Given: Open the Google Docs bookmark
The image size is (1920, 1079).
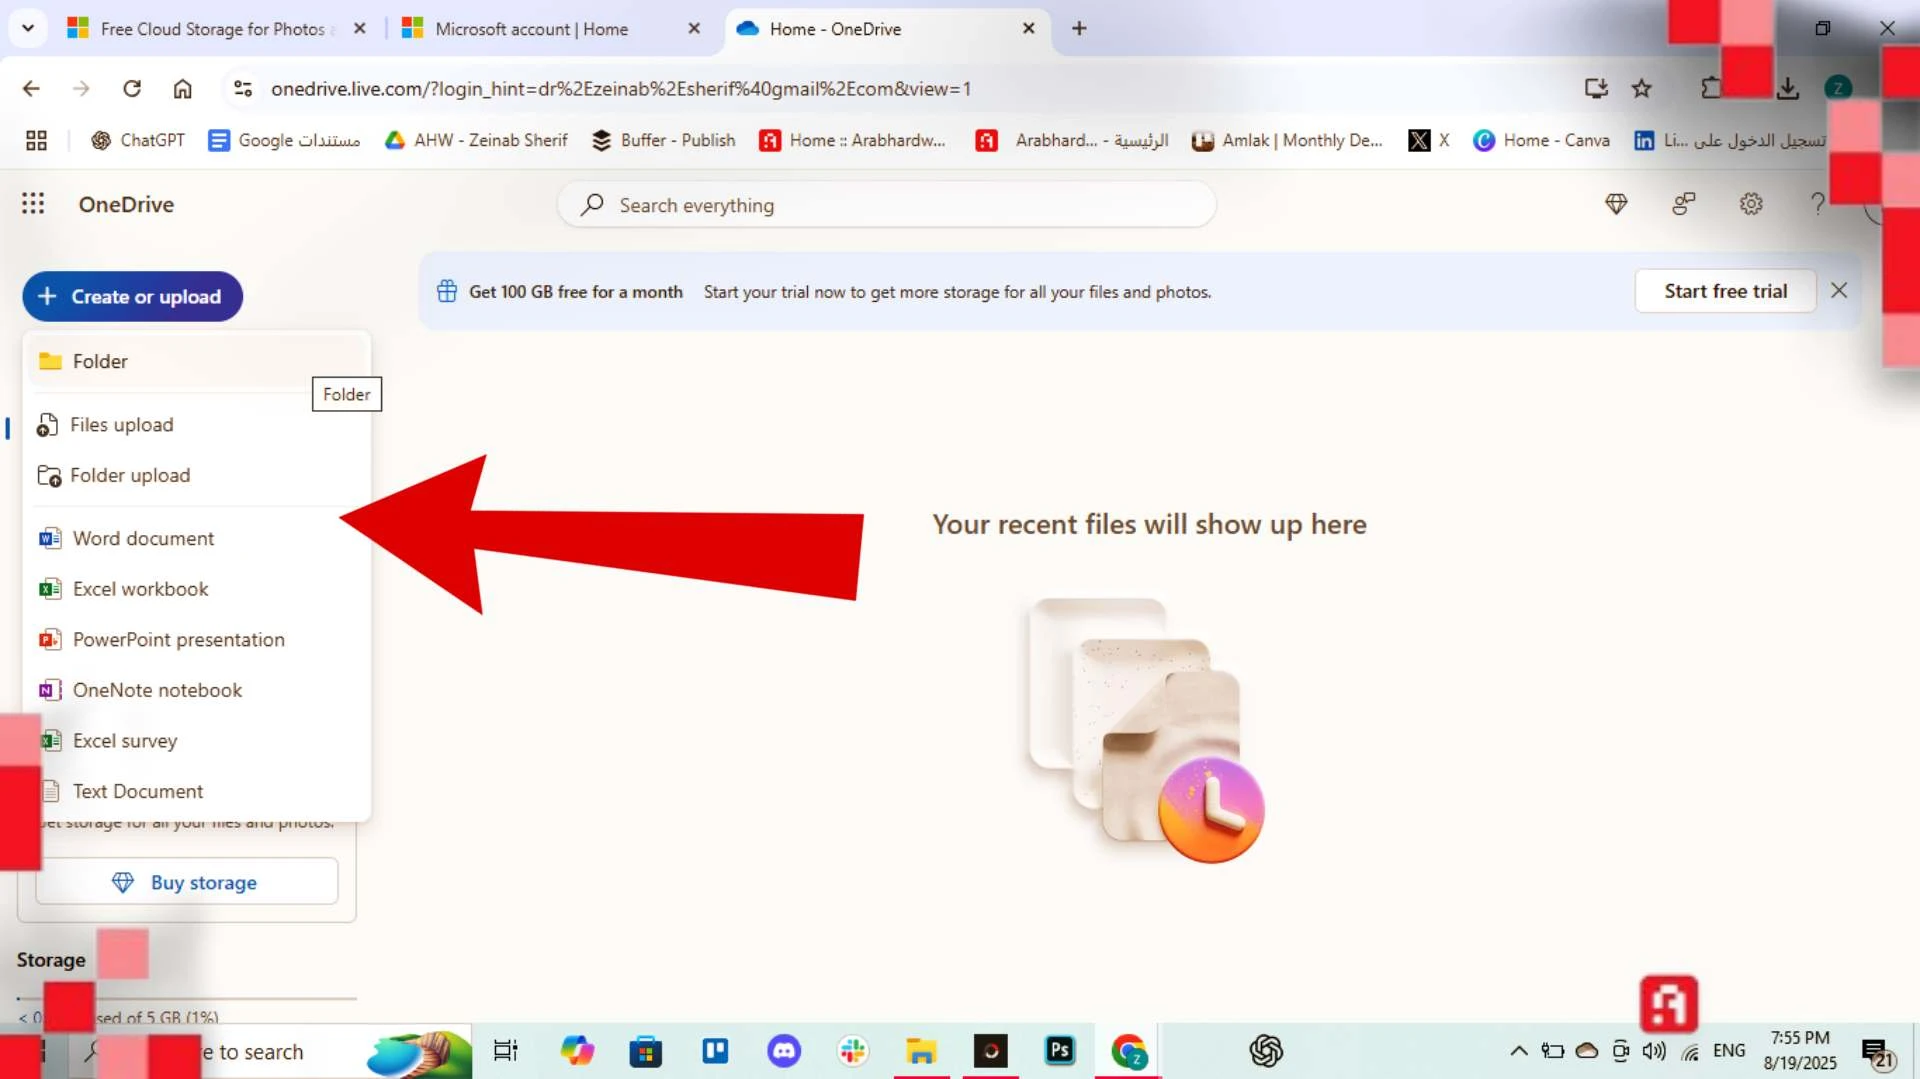Looking at the screenshot, I should (284, 141).
